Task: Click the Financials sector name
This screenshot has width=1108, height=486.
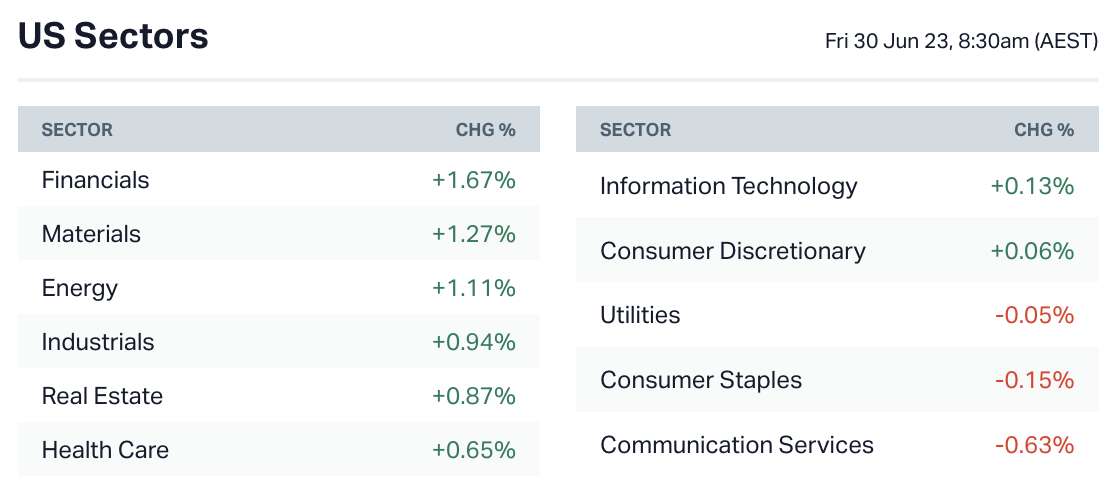Action: (95, 180)
